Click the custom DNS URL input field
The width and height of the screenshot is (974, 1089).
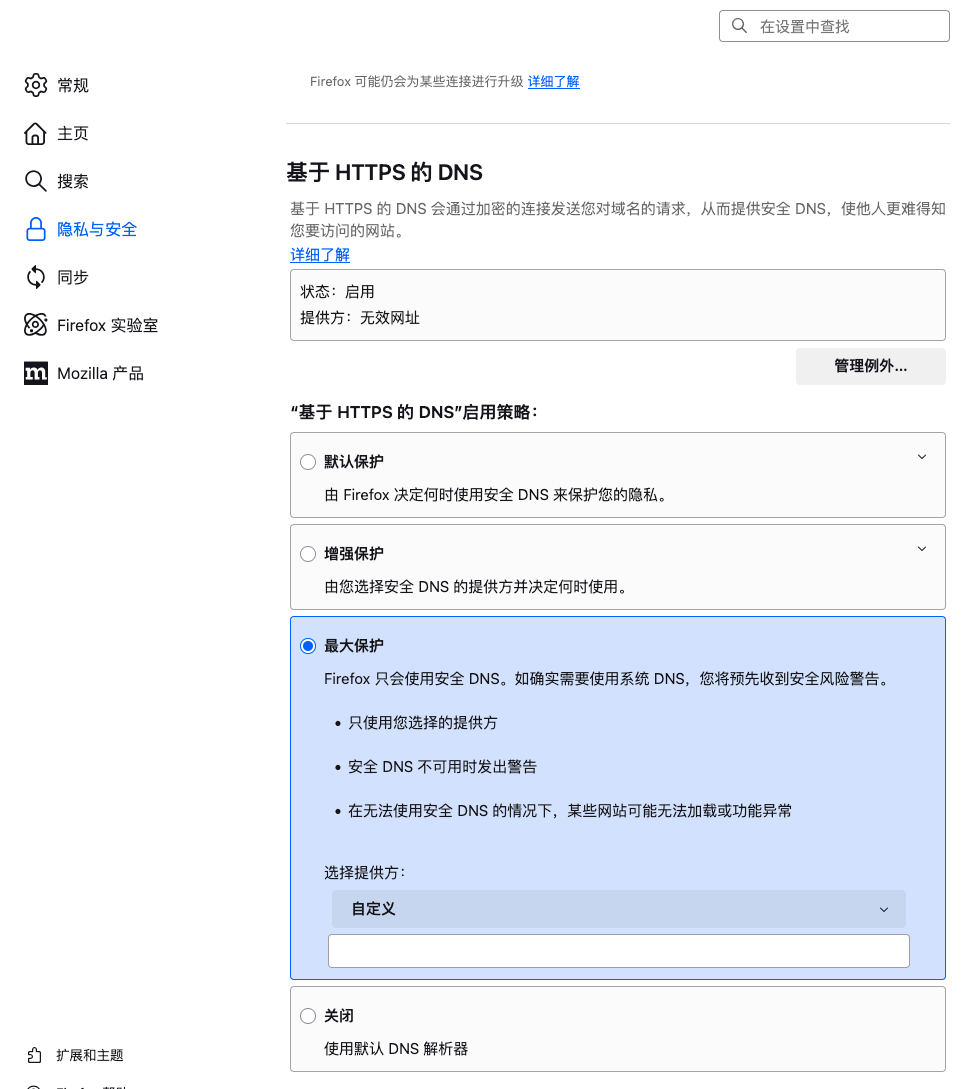pyautogui.click(x=618, y=951)
